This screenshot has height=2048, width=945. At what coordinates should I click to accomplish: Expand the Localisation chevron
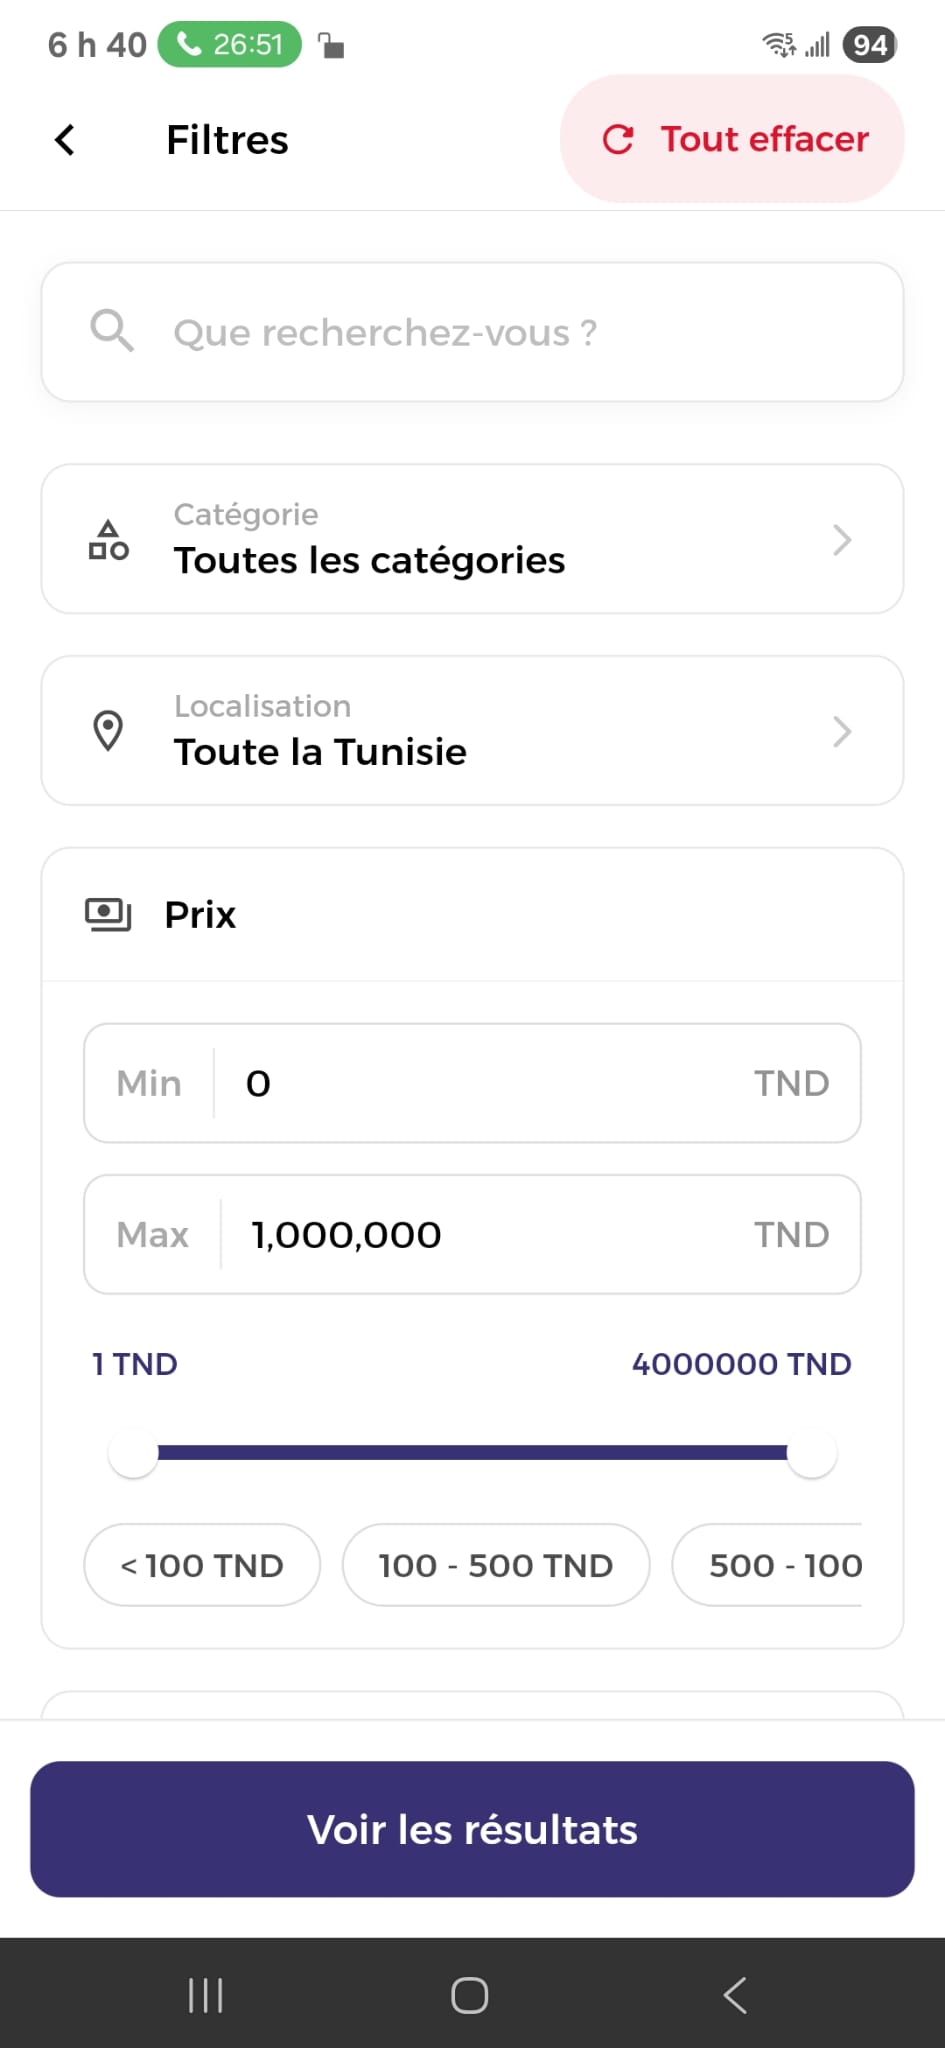click(842, 732)
